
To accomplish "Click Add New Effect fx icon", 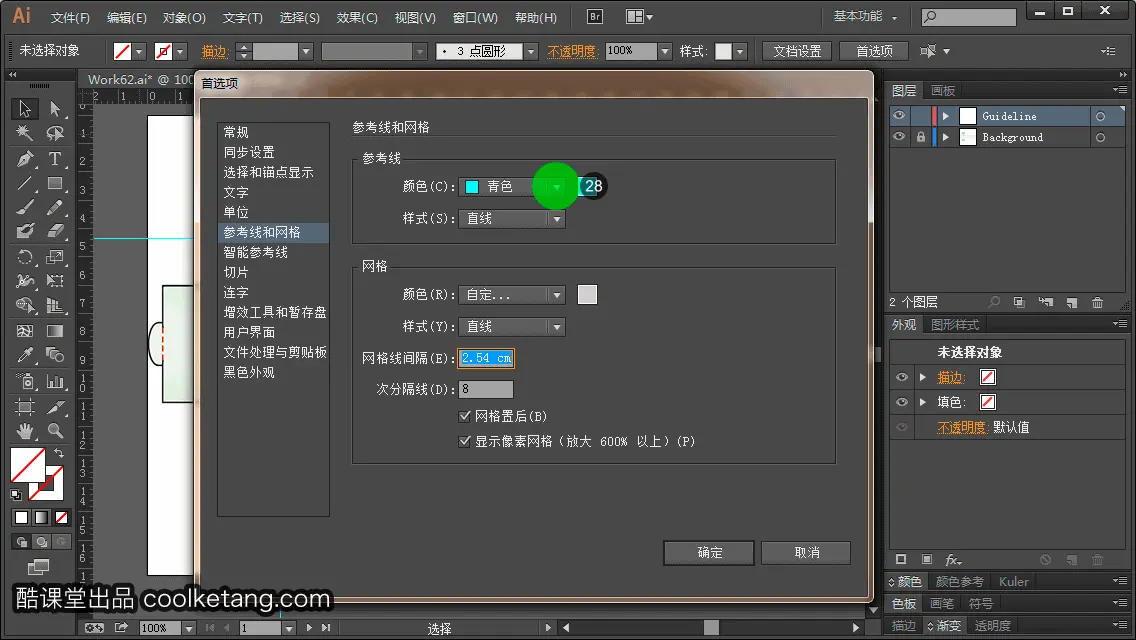I will point(953,560).
